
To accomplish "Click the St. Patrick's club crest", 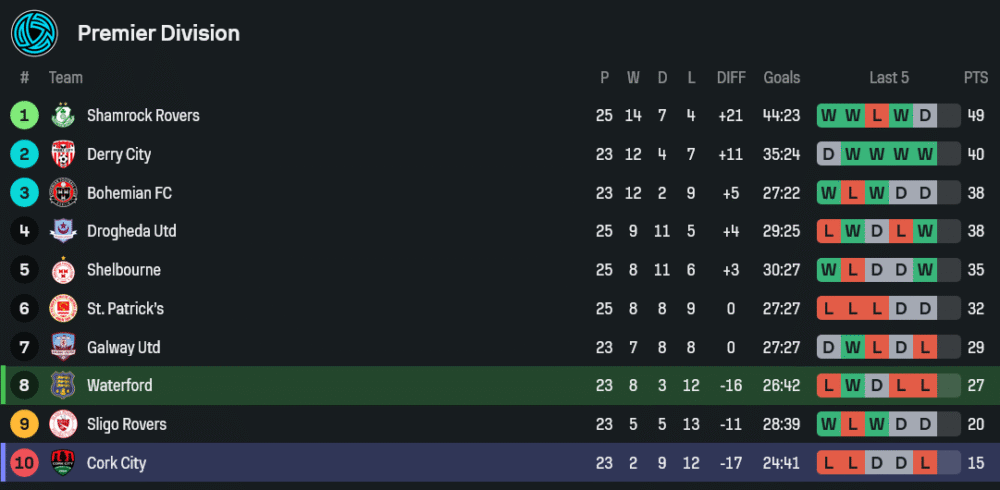I will pyautogui.click(x=63, y=309).
